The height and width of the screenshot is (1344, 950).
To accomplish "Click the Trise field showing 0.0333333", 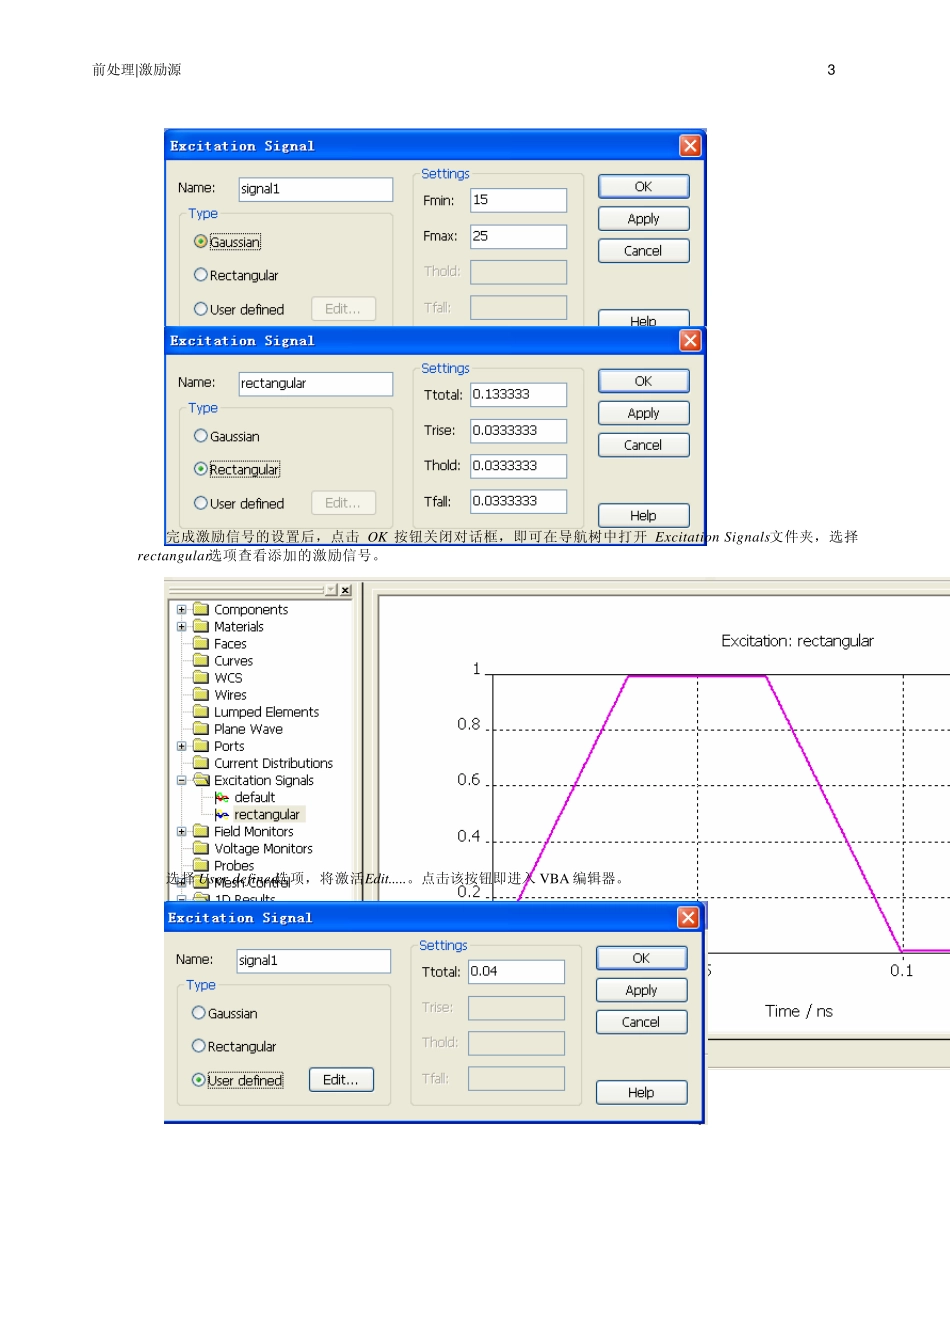I will [518, 431].
